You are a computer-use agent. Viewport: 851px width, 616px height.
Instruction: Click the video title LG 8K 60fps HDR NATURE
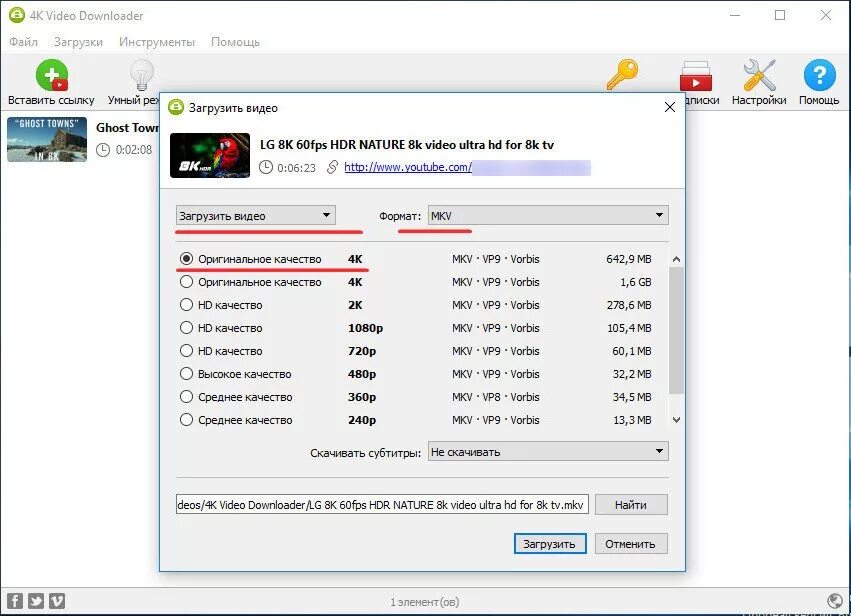[407, 144]
